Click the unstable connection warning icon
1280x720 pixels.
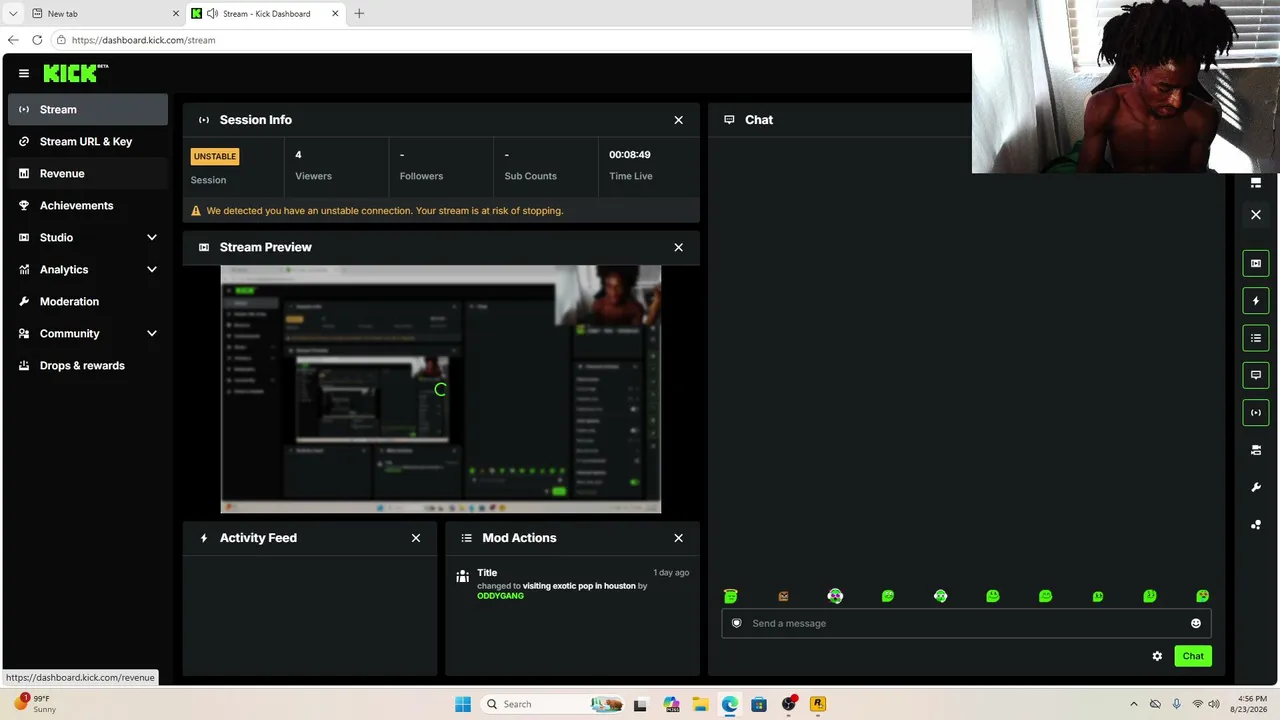click(196, 211)
